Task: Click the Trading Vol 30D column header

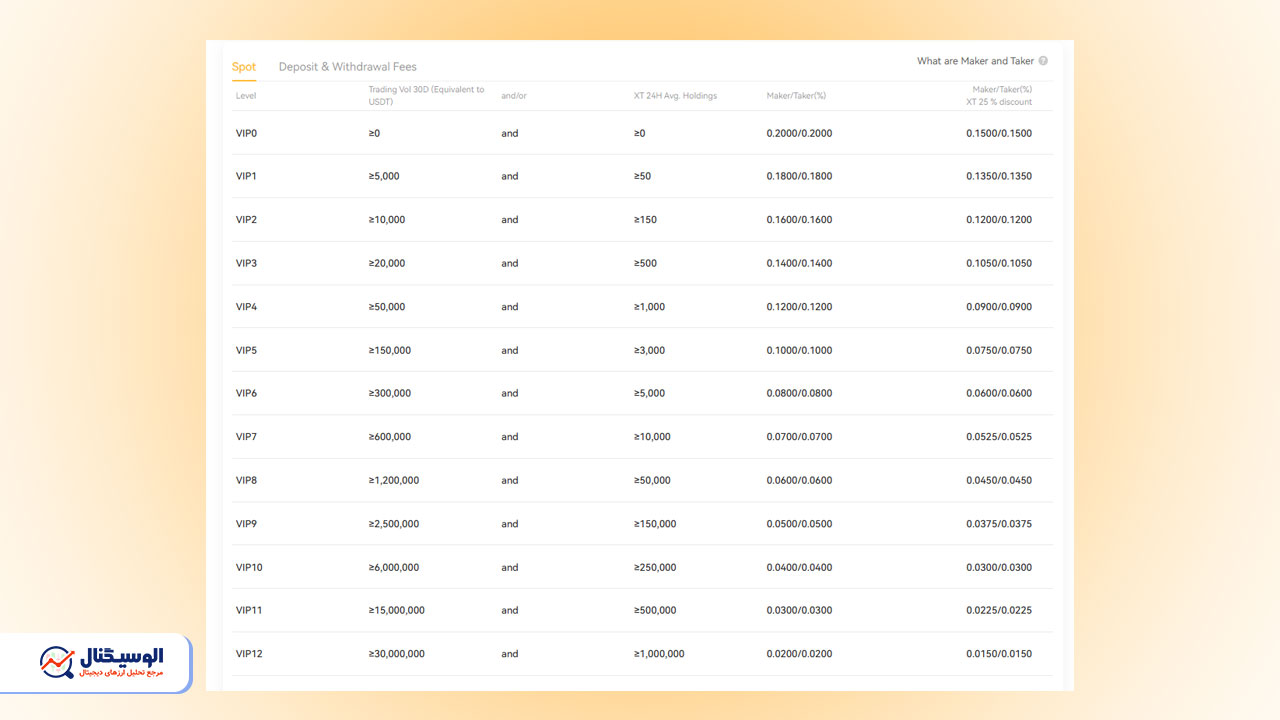Action: 426,95
